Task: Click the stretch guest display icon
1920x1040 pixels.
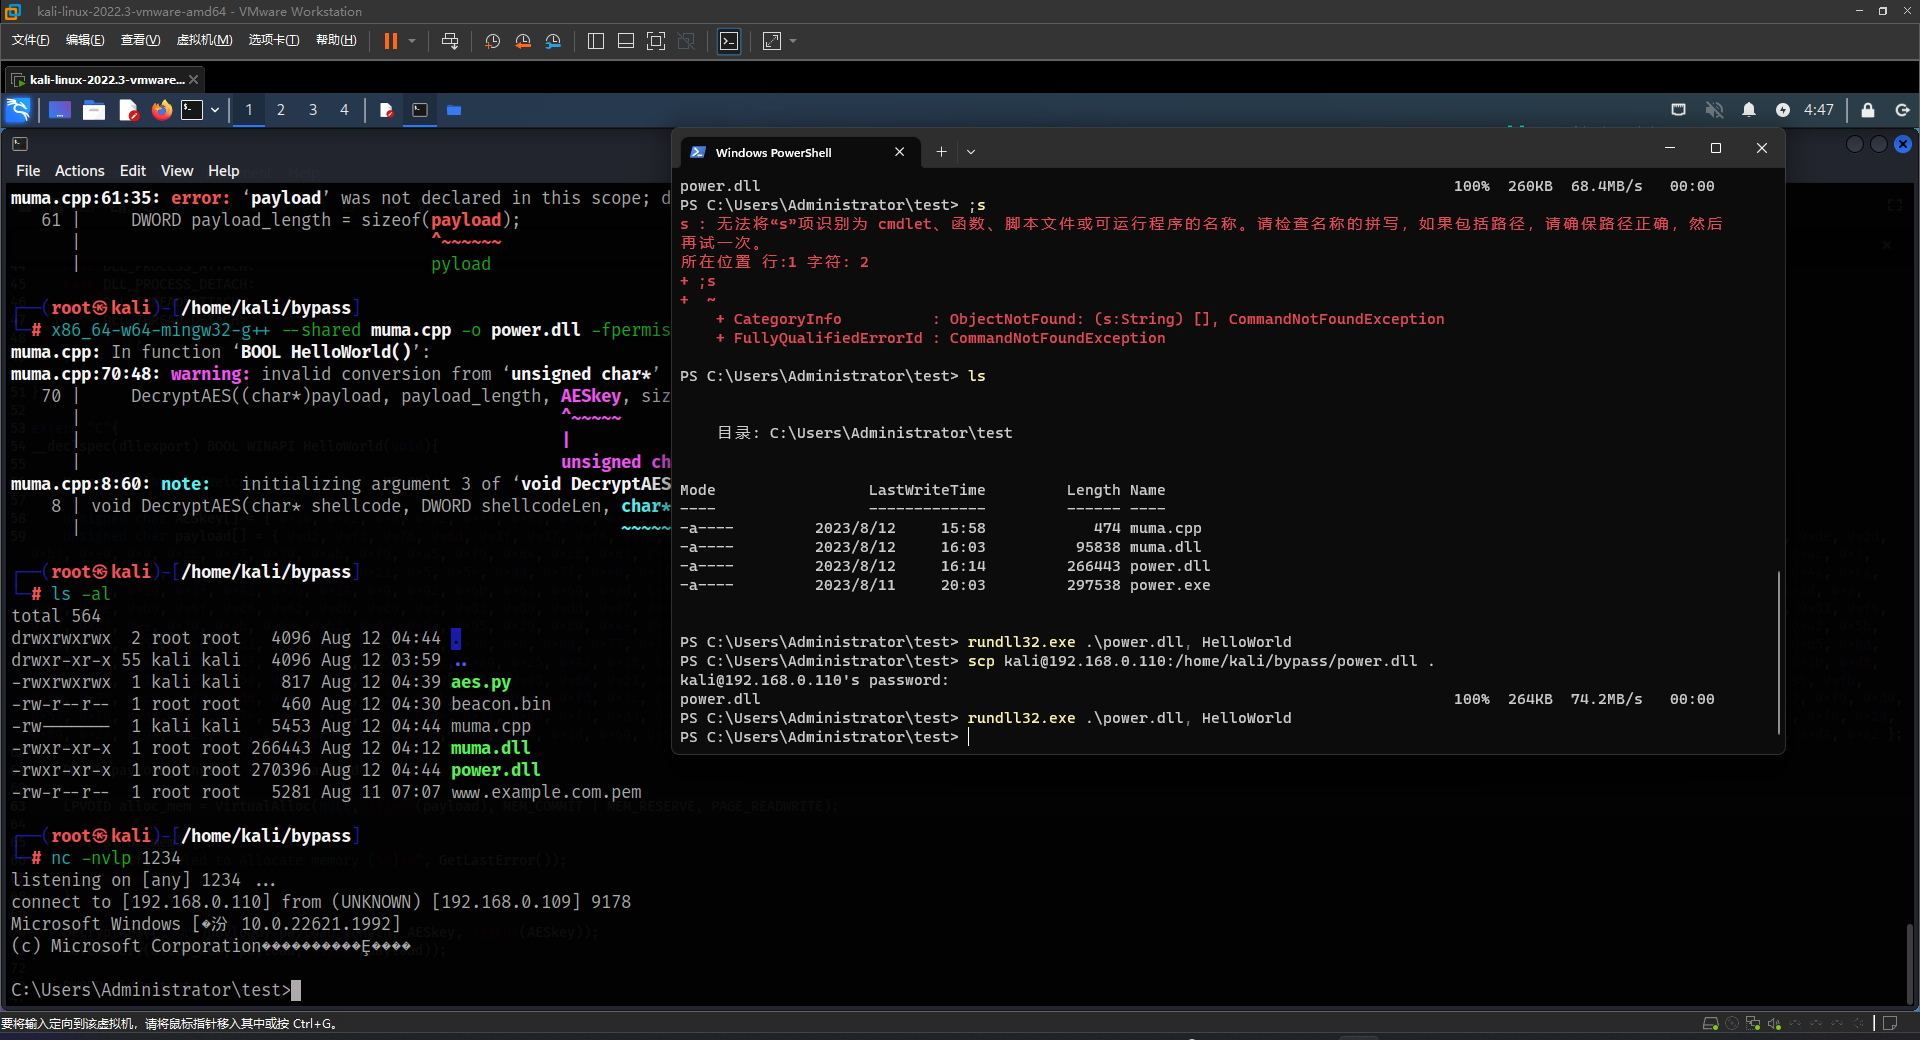Action: pyautogui.click(x=772, y=41)
